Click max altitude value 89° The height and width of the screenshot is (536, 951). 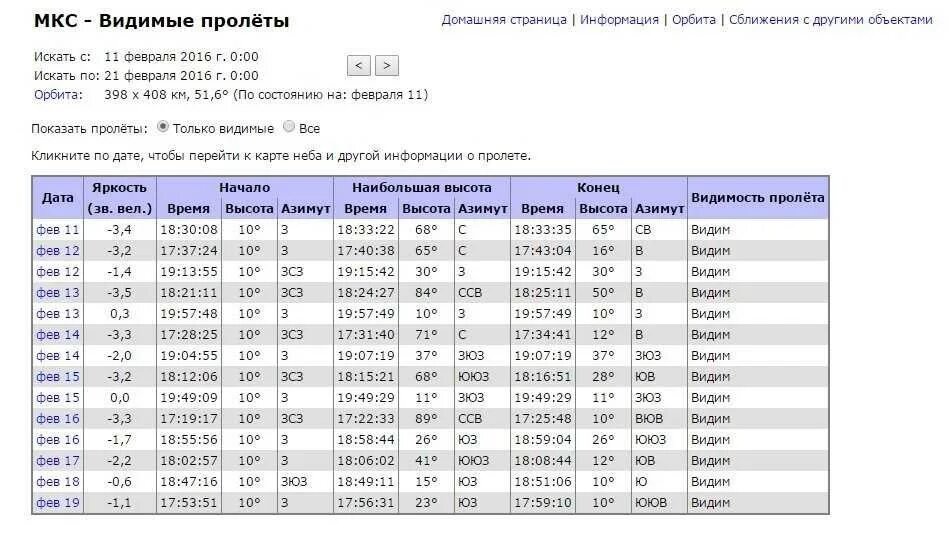(426, 419)
